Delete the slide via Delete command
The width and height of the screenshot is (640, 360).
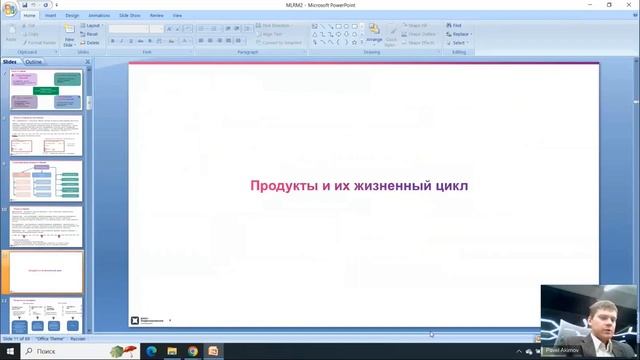(x=90, y=43)
